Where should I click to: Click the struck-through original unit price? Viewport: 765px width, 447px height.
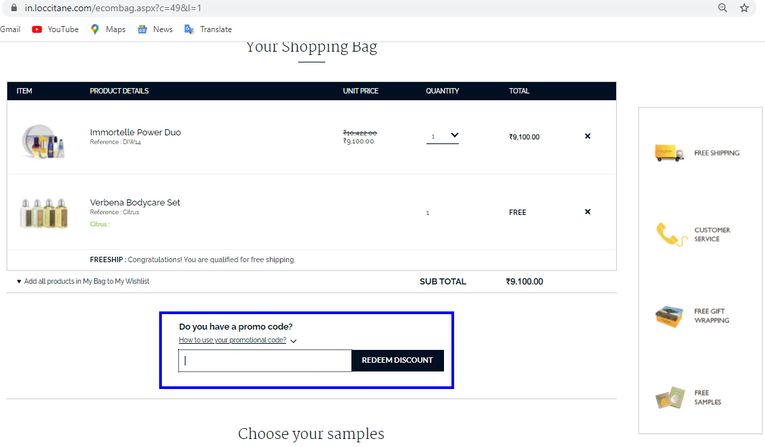(x=360, y=133)
